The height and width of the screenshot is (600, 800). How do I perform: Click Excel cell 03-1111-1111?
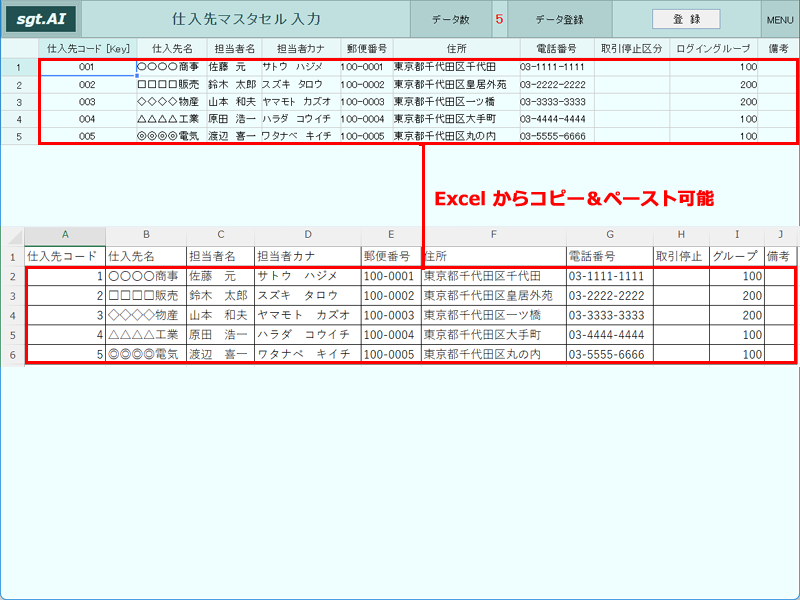[x=610, y=276]
